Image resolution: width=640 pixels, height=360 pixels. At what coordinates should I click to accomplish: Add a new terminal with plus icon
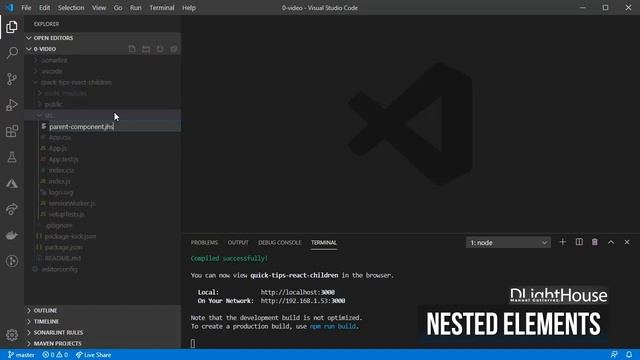tap(562, 242)
